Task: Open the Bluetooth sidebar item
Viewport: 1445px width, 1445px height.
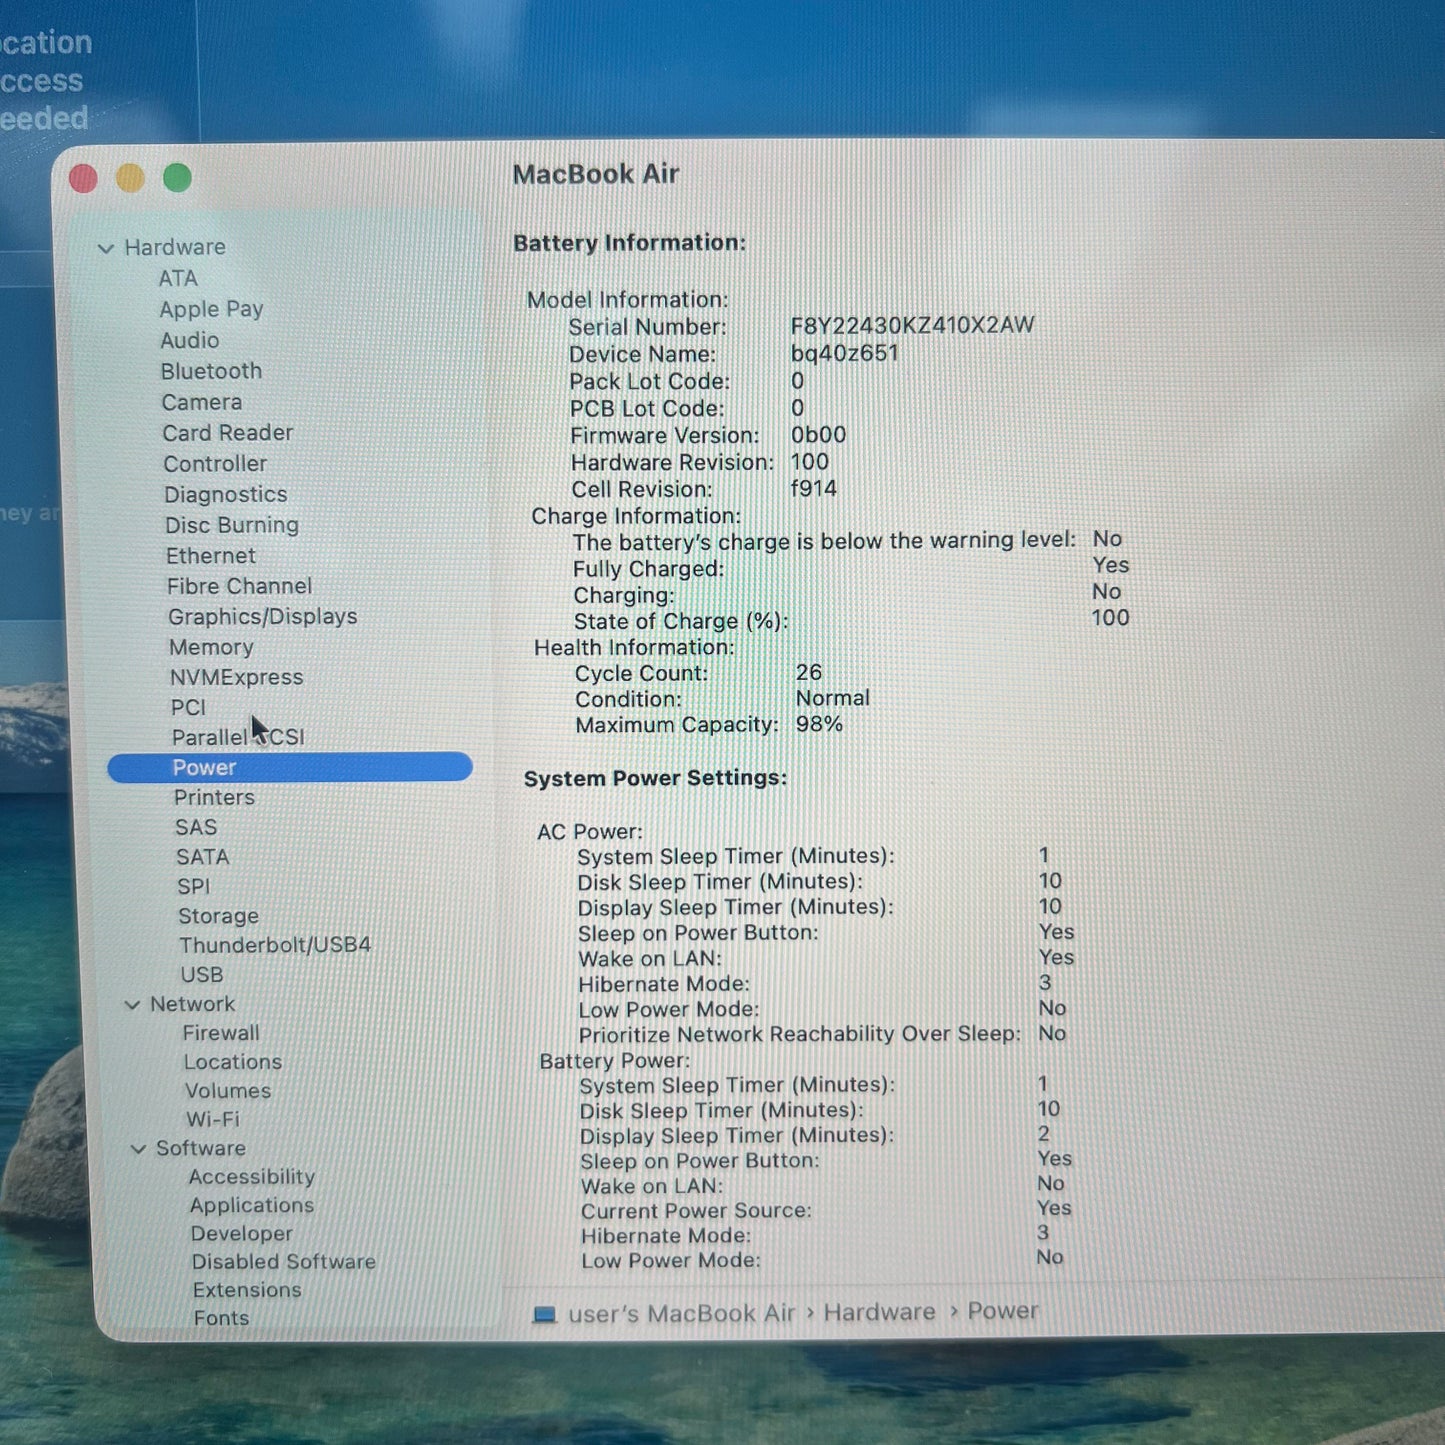Action: tap(211, 371)
